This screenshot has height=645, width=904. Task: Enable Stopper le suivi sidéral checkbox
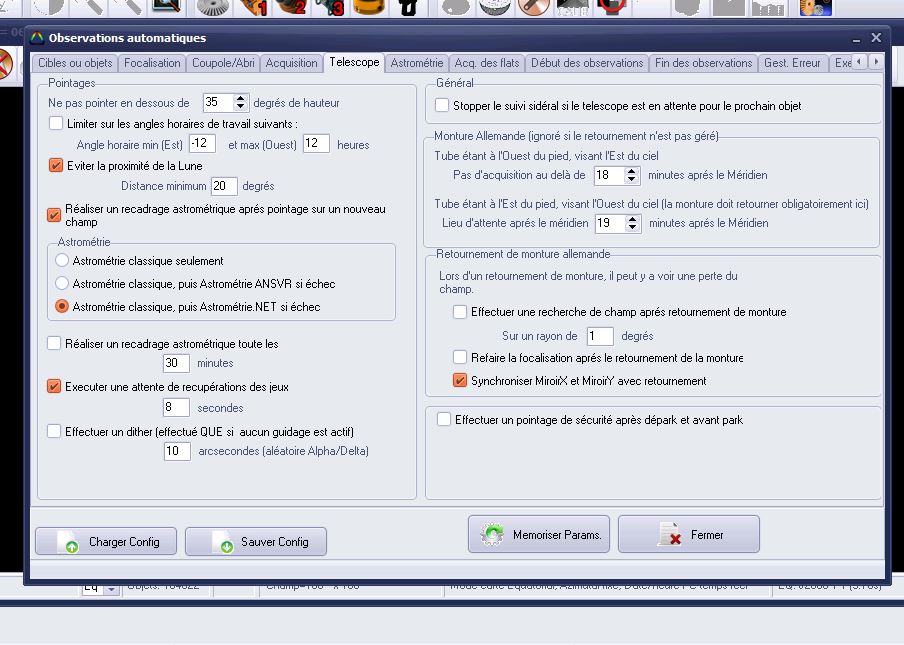(443, 105)
